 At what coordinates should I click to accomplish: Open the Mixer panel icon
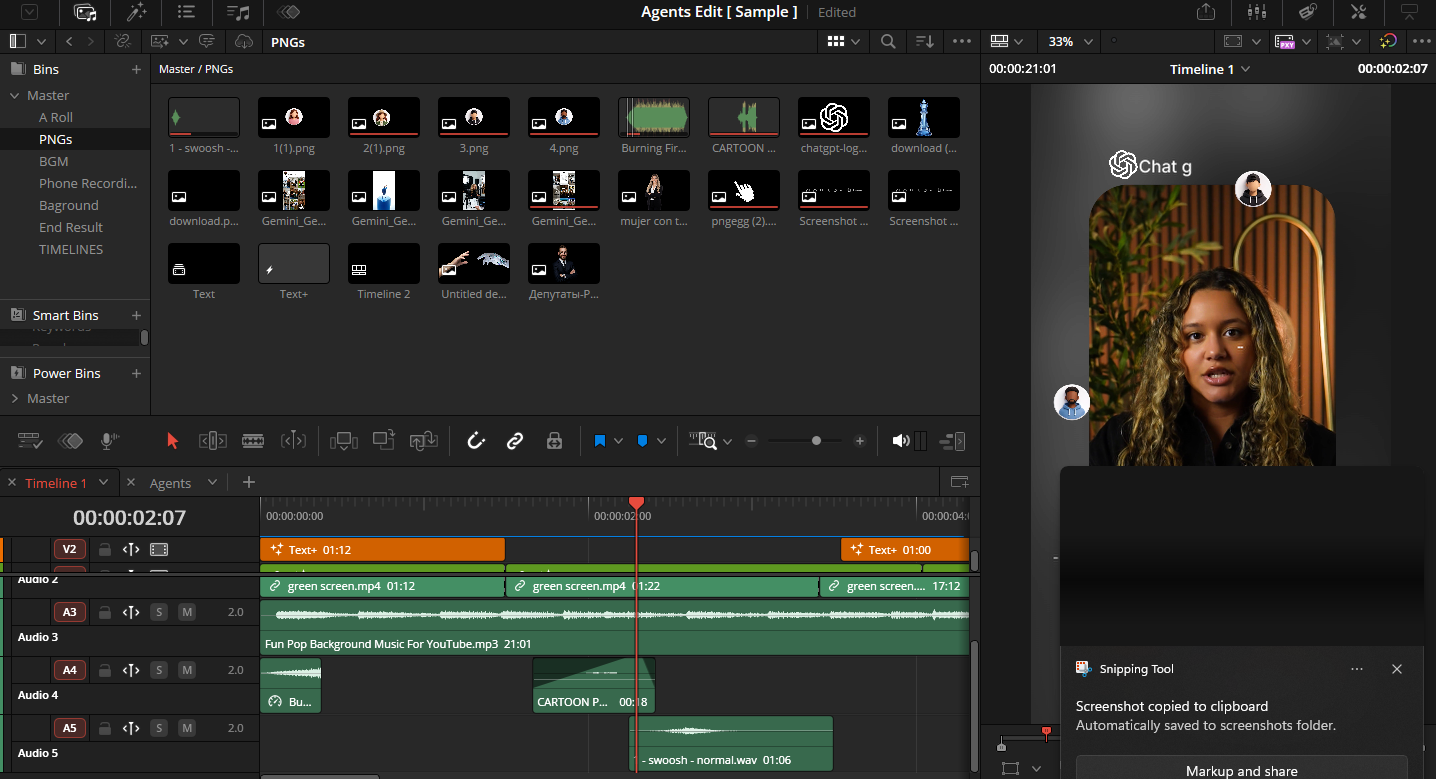(1257, 12)
